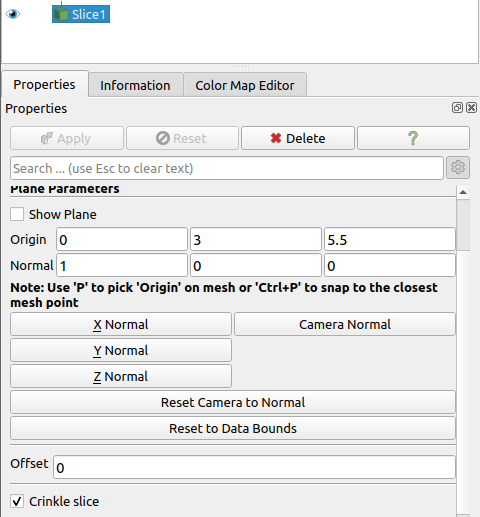
Task: Click Reset Camera to Normal
Action: 233,402
